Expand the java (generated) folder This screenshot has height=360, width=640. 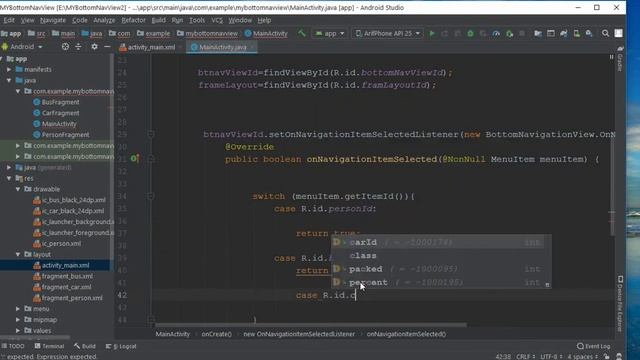(9, 167)
